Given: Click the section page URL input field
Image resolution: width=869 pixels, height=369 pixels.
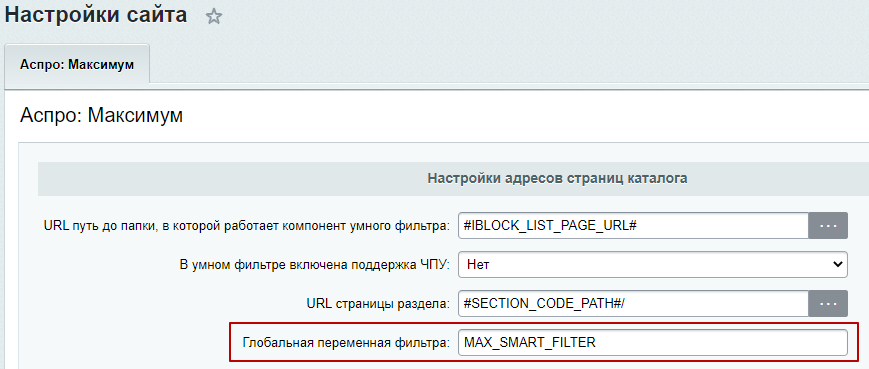Looking at the screenshot, I should click(633, 304).
